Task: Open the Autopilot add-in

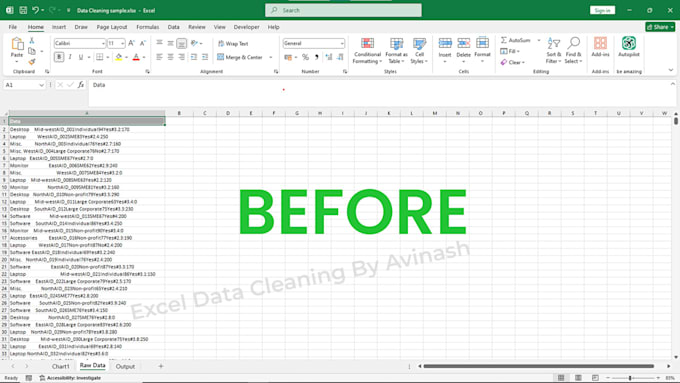Action: coord(629,47)
